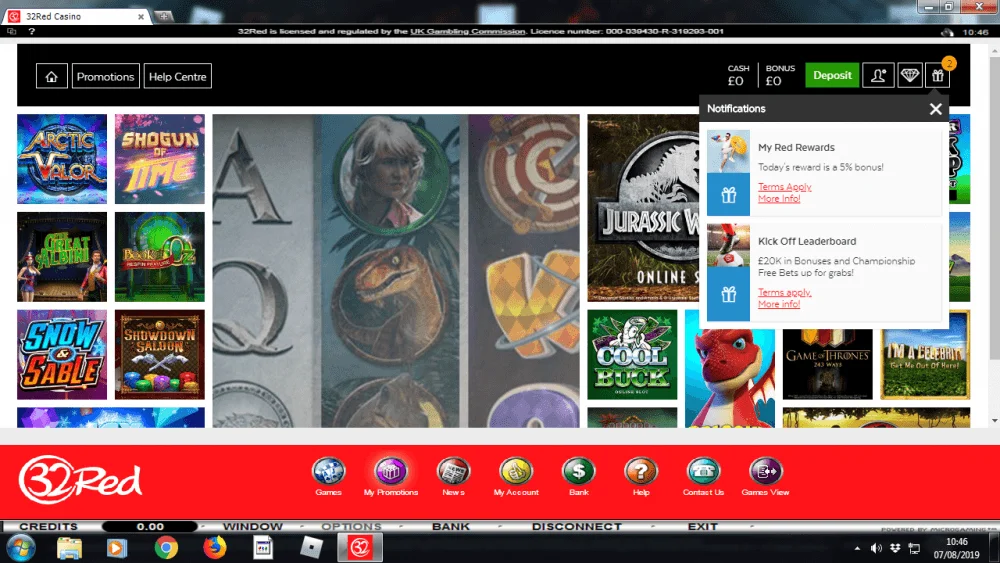Screen dimensions: 1000x563
Task: Select the 32Red Casino tab
Action: point(77,17)
